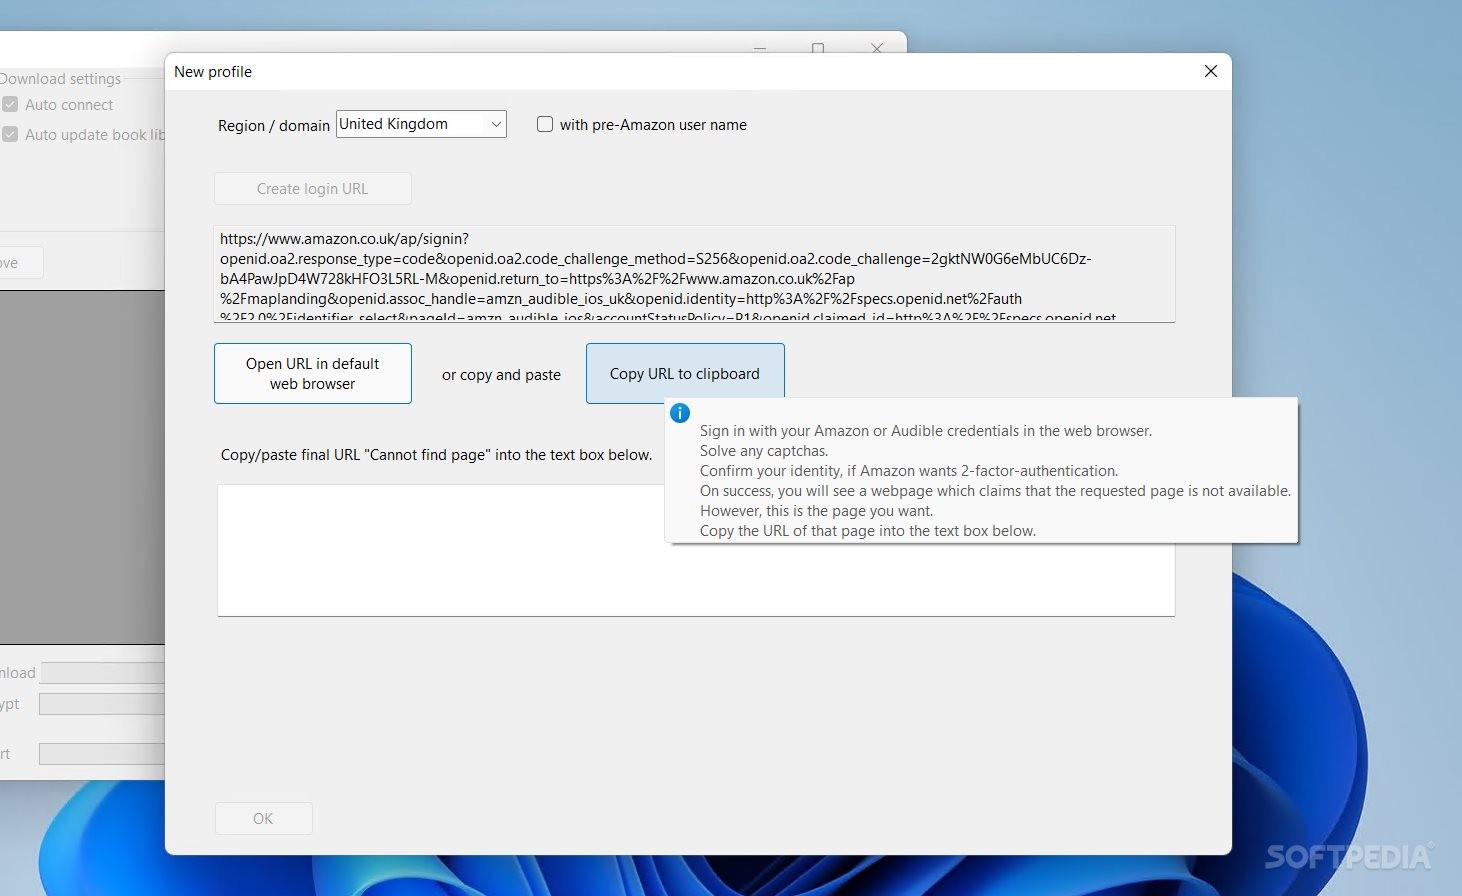The image size is (1462, 896).
Task: Click the Create login URL button
Action: point(313,189)
